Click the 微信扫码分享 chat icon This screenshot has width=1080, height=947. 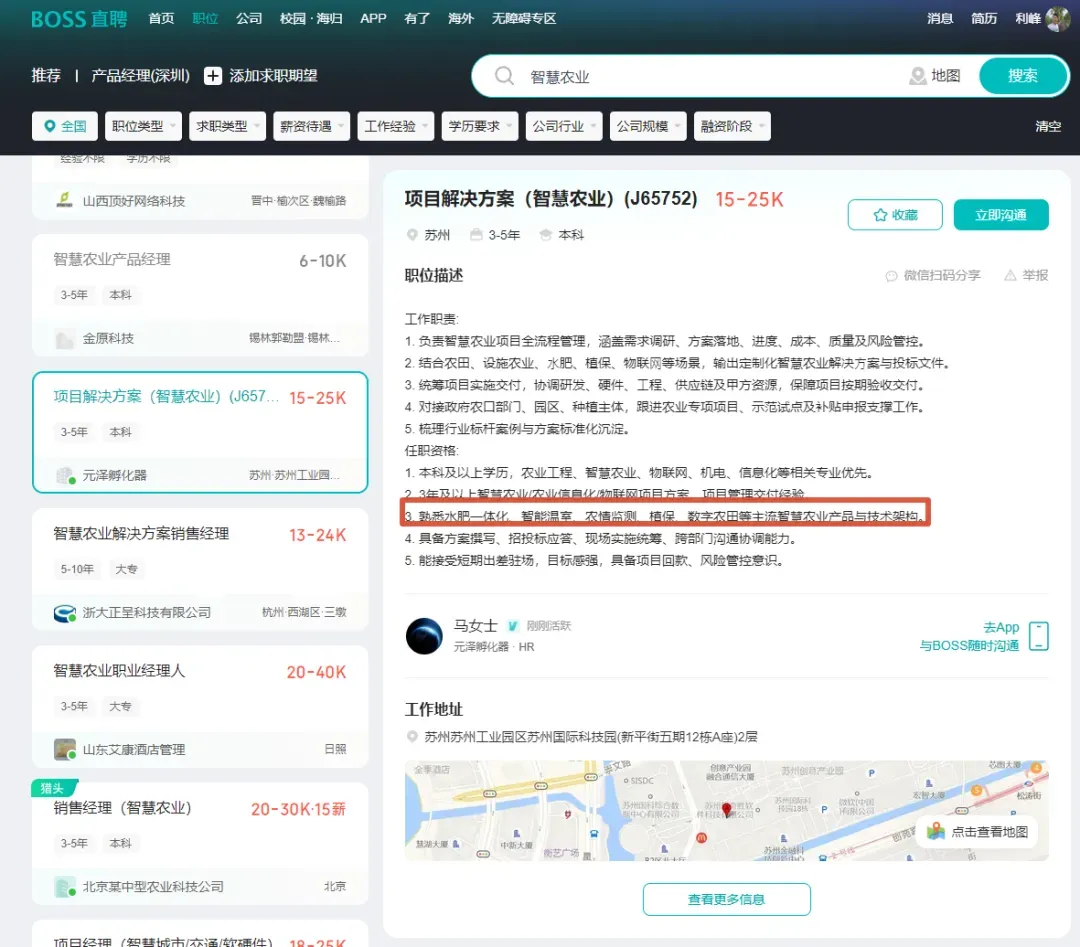tap(891, 275)
